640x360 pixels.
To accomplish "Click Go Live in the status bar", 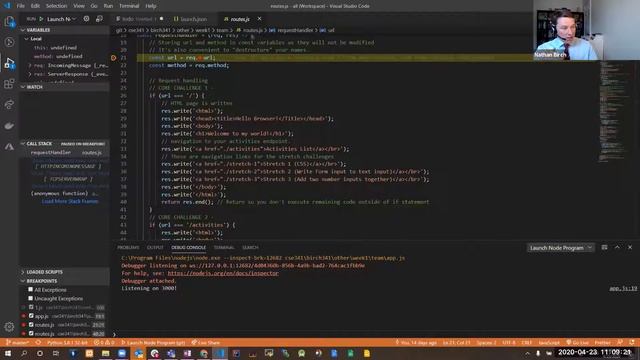I will tap(578, 342).
